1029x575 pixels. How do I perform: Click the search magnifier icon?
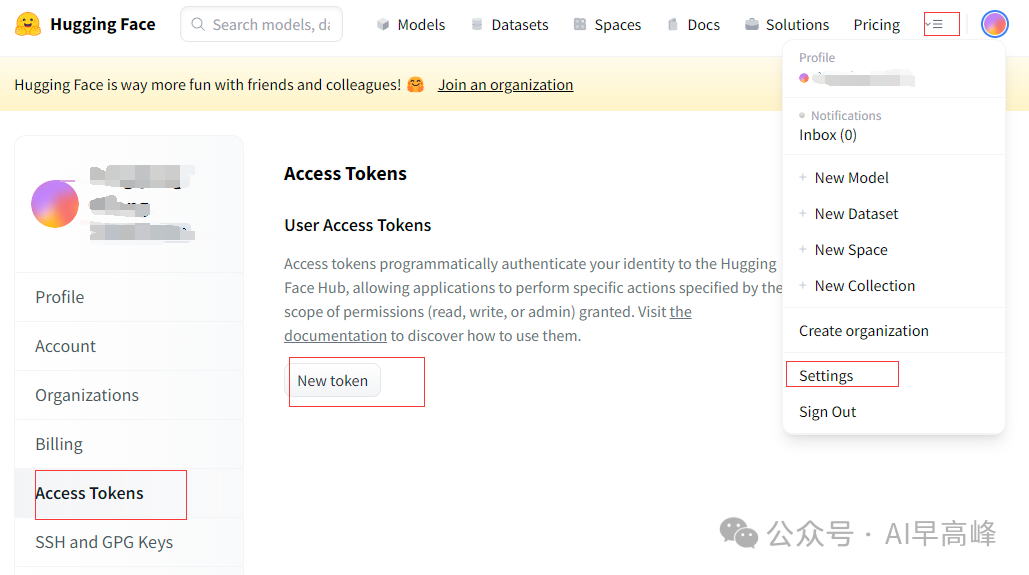tap(198, 24)
